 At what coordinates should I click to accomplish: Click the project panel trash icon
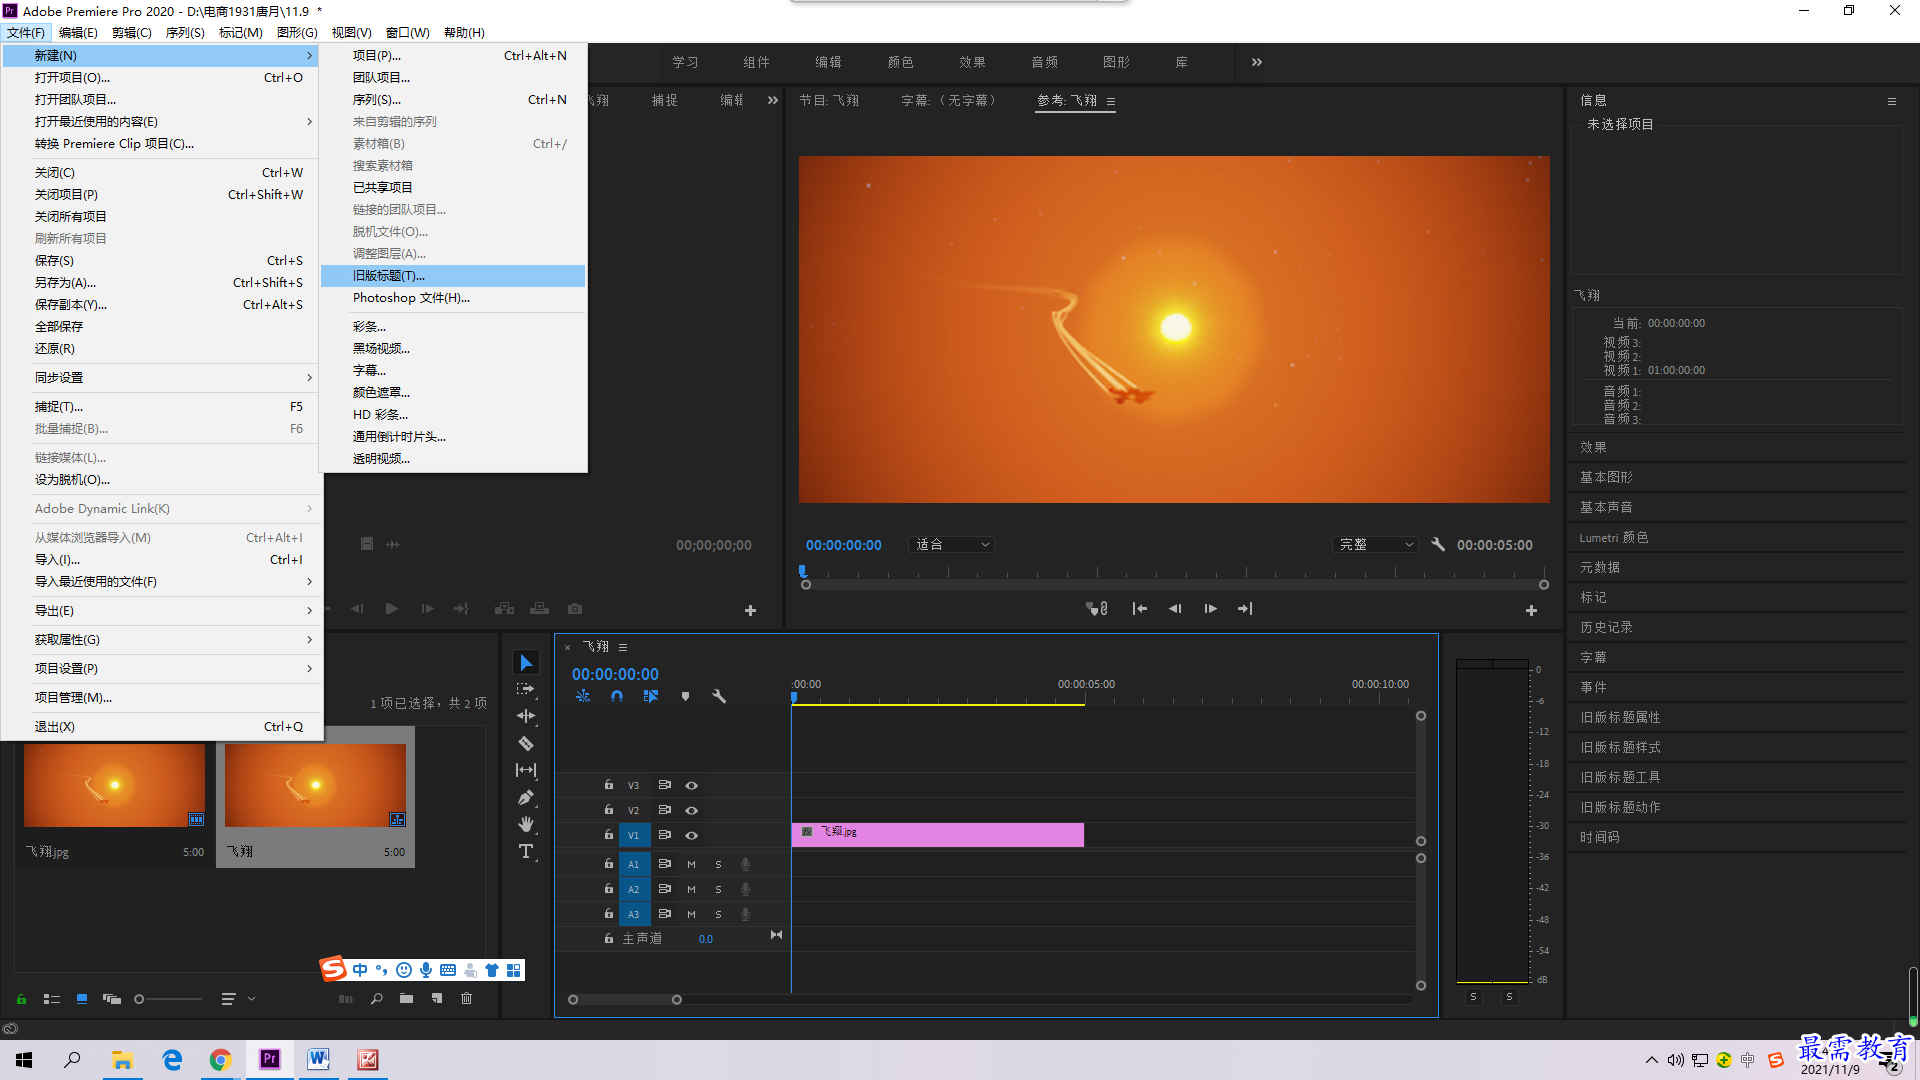tap(466, 998)
